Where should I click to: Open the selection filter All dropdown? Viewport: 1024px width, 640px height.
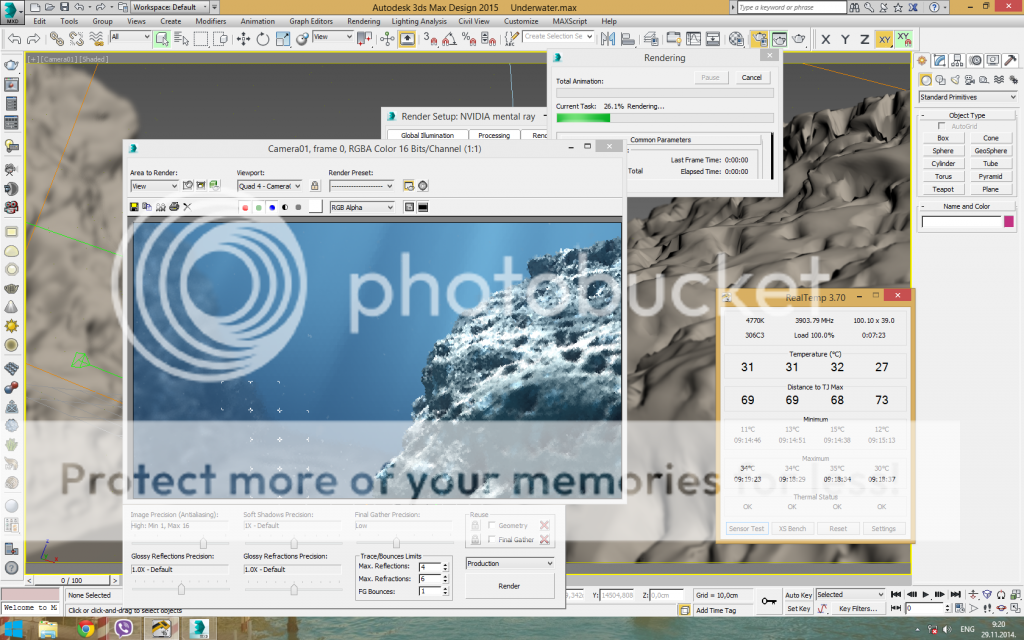click(131, 37)
